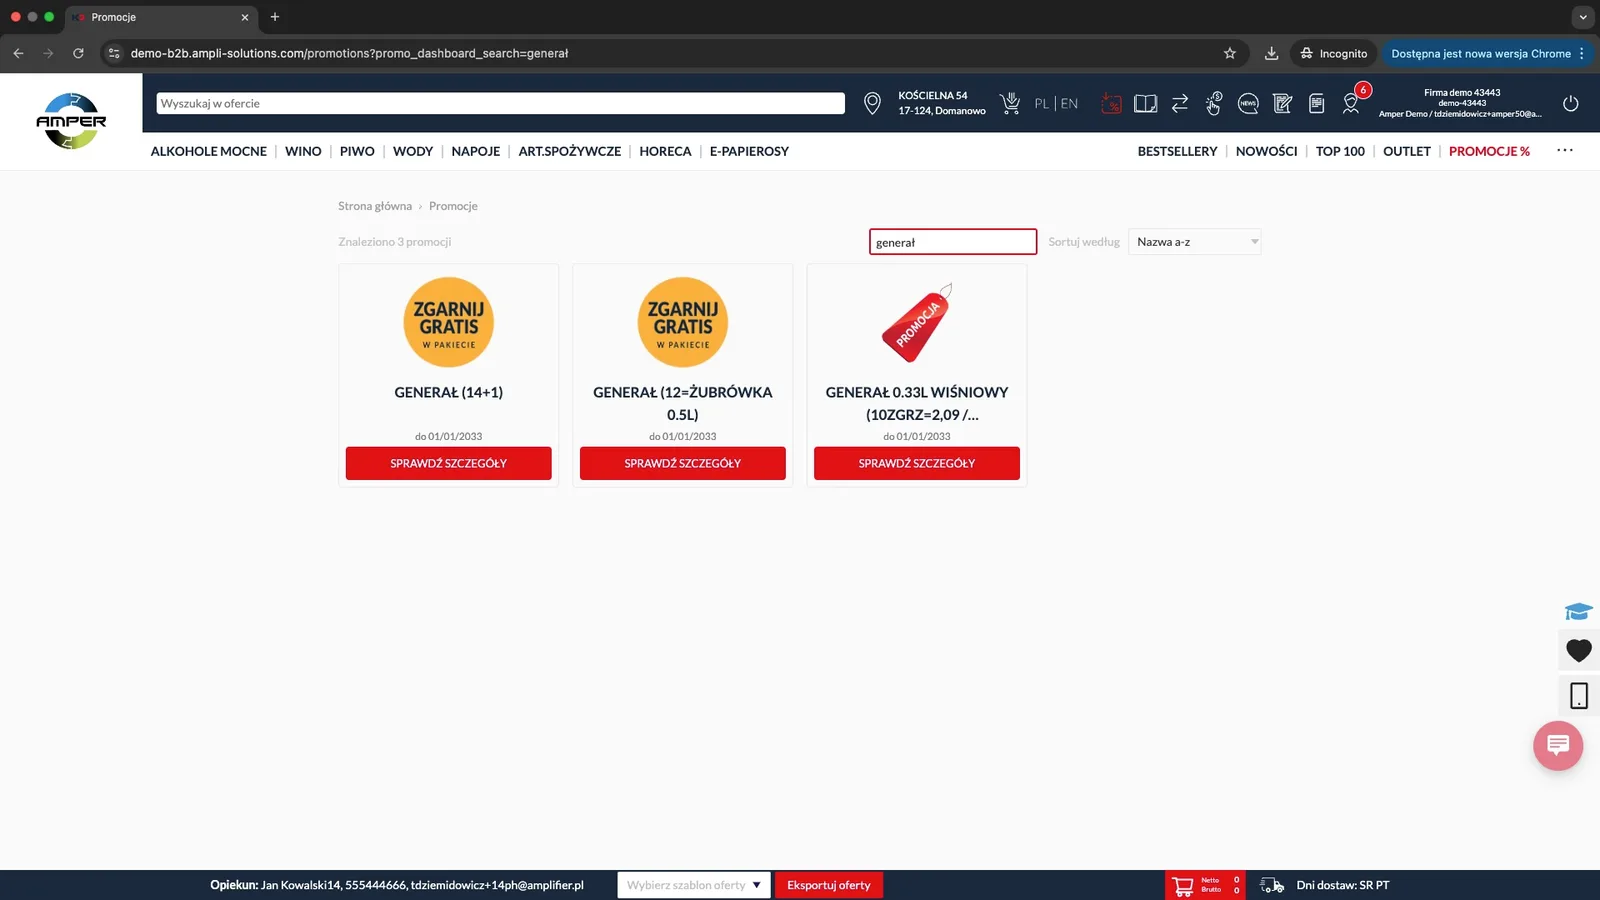The height and width of the screenshot is (900, 1600).
Task: Open the WINO category
Action: (x=303, y=151)
